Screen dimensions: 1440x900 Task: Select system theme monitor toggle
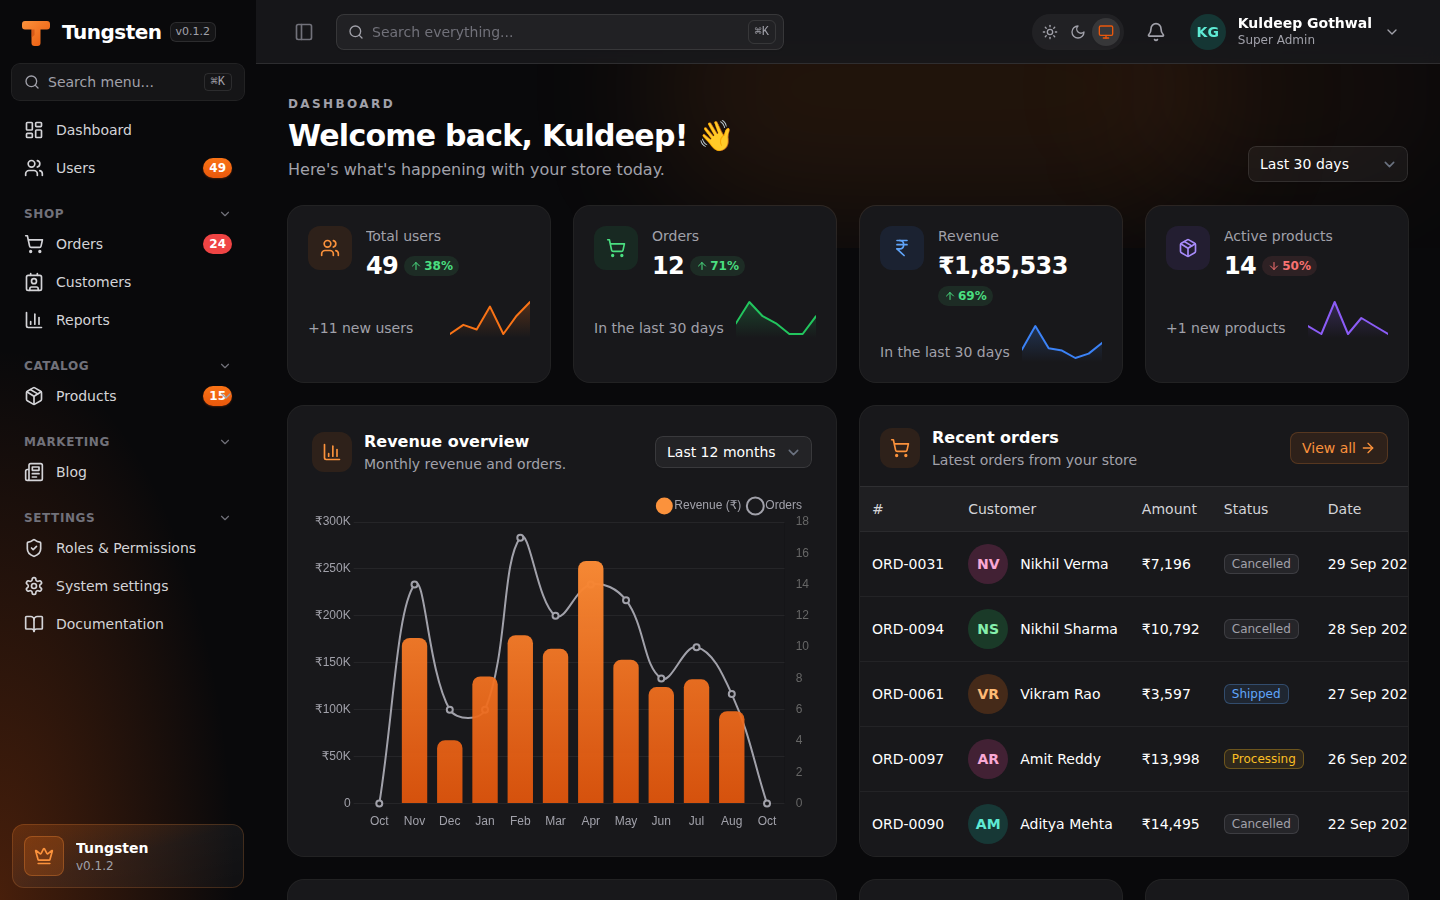pos(1106,32)
